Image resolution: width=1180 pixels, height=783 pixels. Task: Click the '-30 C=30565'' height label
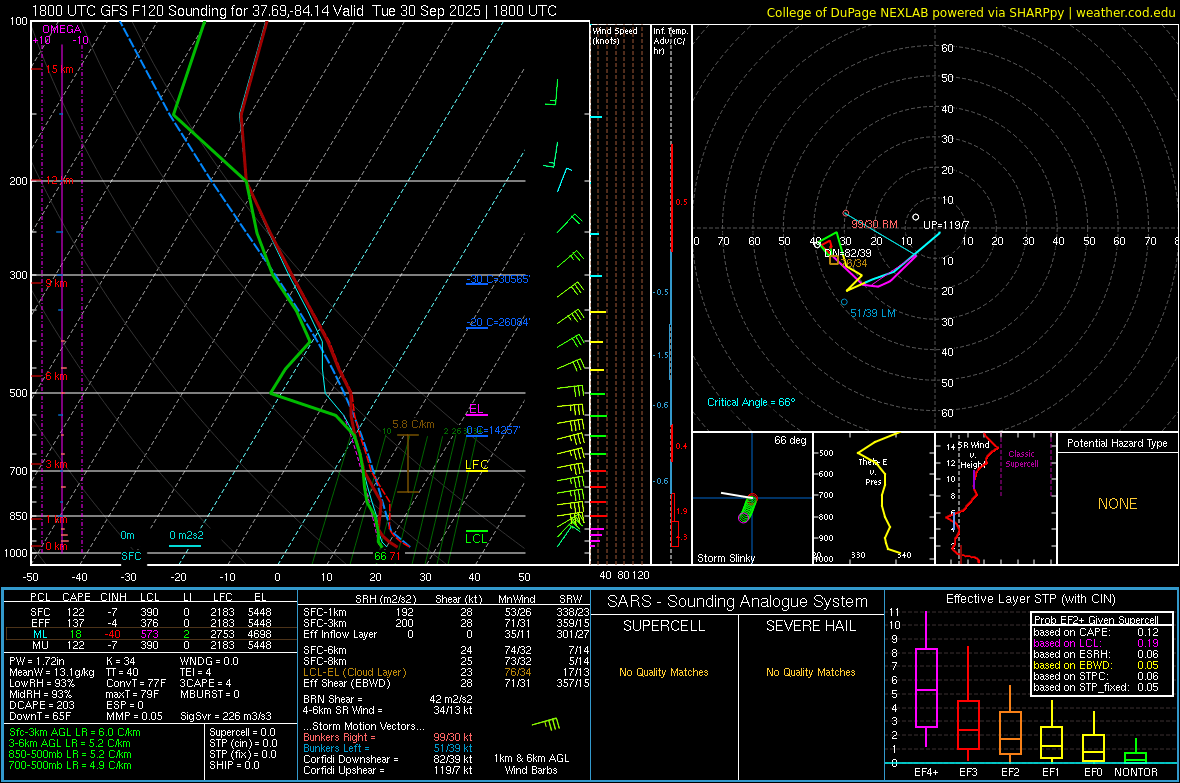[498, 279]
